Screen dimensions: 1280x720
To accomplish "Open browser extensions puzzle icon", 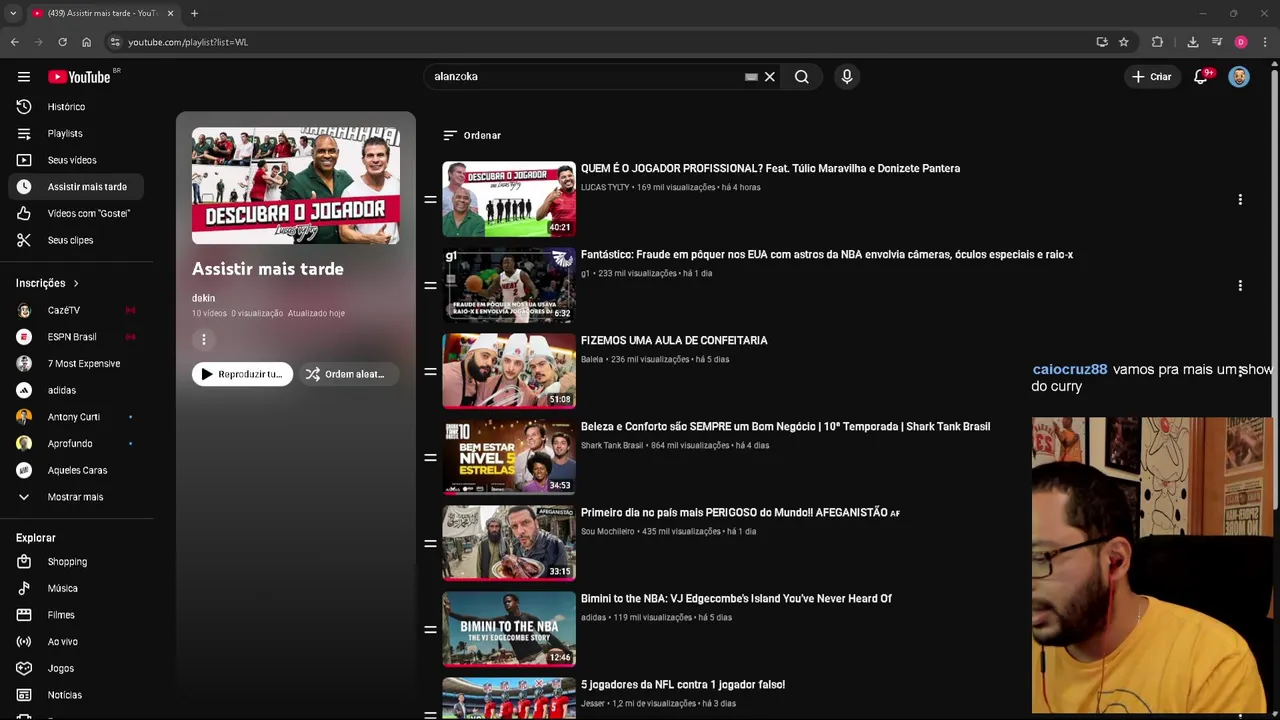I will [x=1157, y=42].
